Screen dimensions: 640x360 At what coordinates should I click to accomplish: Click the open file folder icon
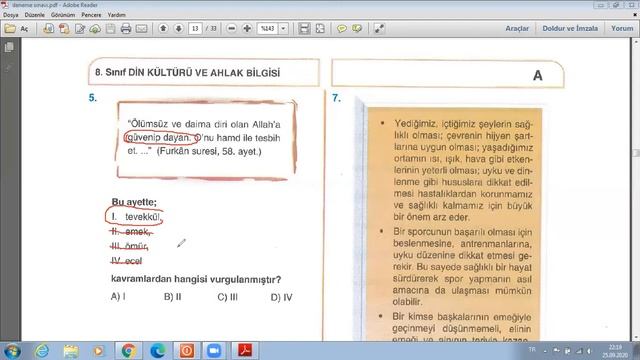pos(10,29)
